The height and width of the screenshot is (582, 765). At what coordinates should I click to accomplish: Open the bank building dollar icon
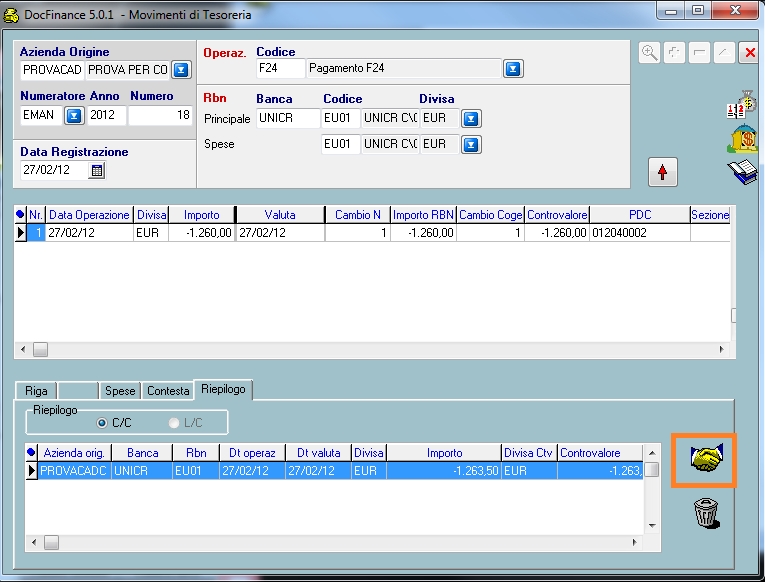(x=741, y=140)
